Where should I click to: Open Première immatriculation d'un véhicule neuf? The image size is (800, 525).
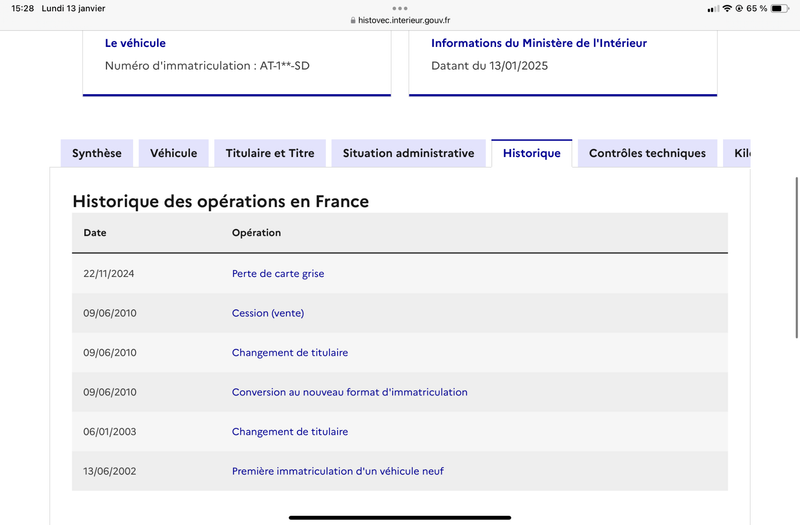[338, 471]
